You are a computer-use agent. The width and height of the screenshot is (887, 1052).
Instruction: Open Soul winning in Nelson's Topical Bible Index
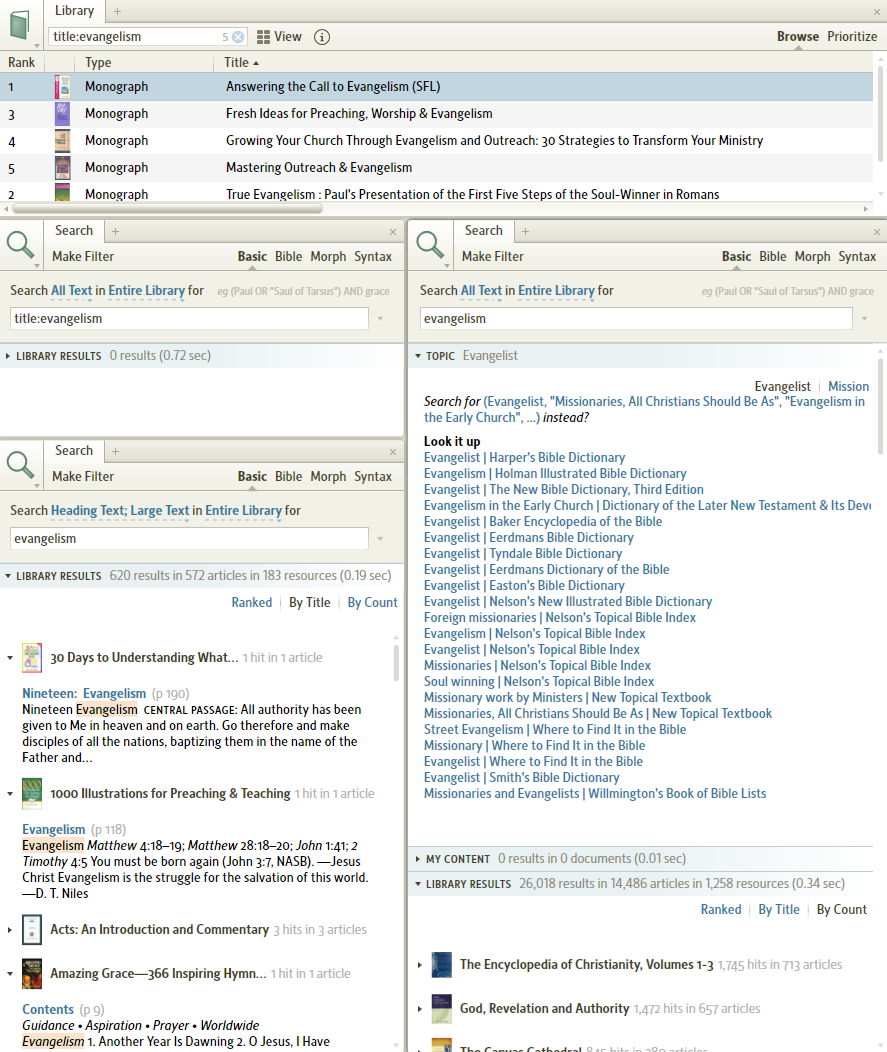click(x=539, y=682)
